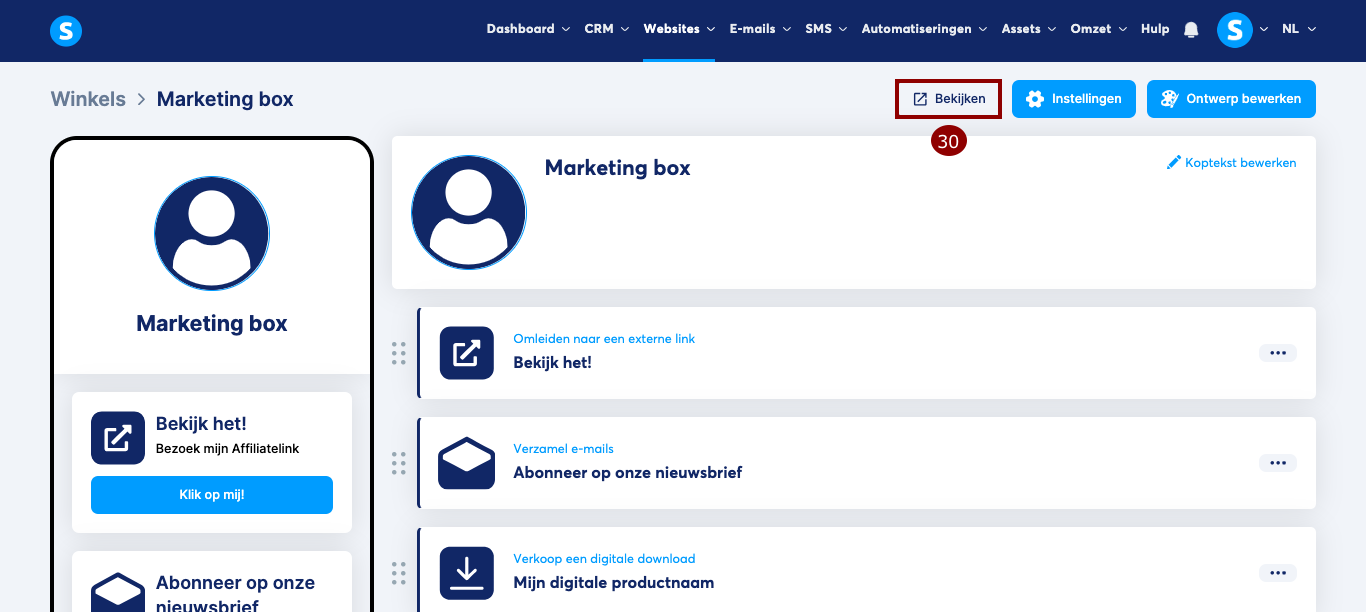The image size is (1366, 612).
Task: Click drag handle for Abonneer op onze nieuwsbrief block
Action: (x=399, y=463)
